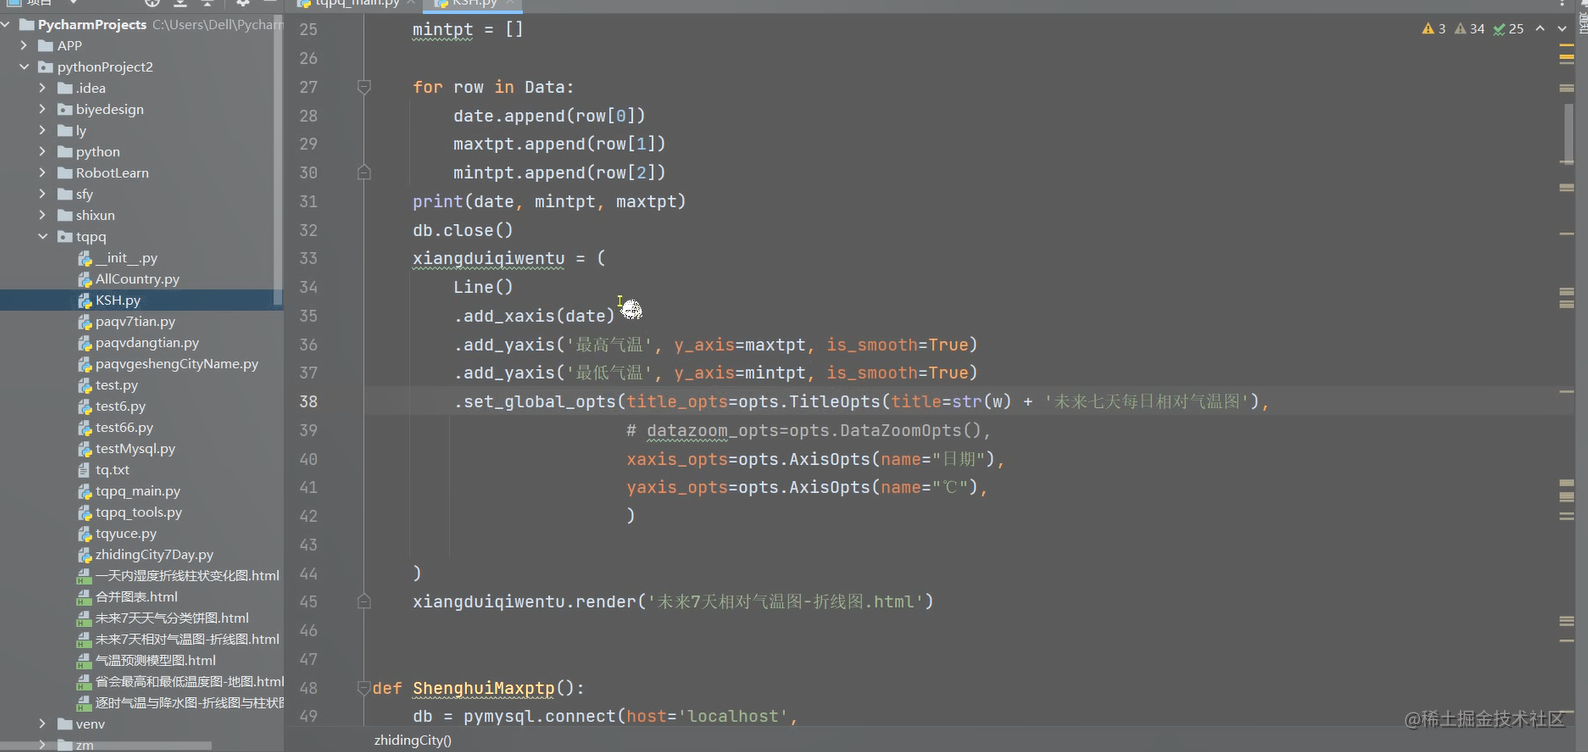Expand the python folder arrow

click(42, 152)
